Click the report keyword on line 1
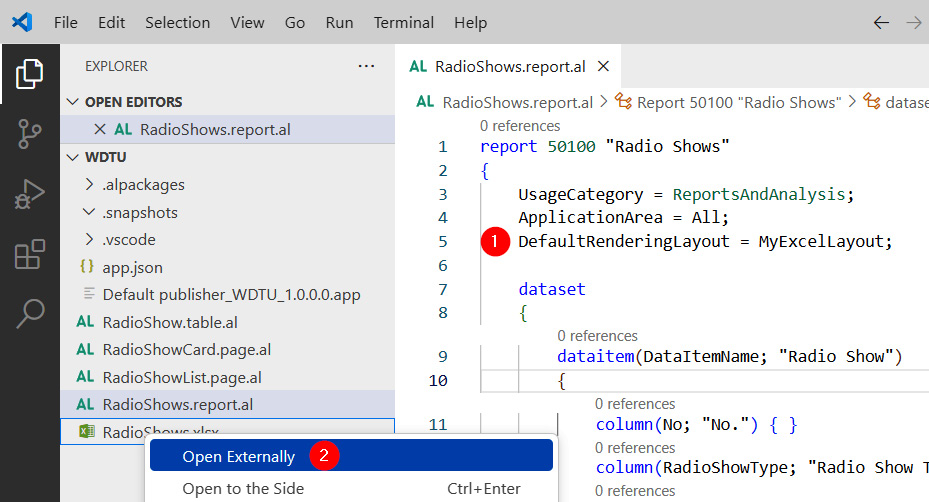Image resolution: width=929 pixels, height=502 pixels. click(x=508, y=146)
